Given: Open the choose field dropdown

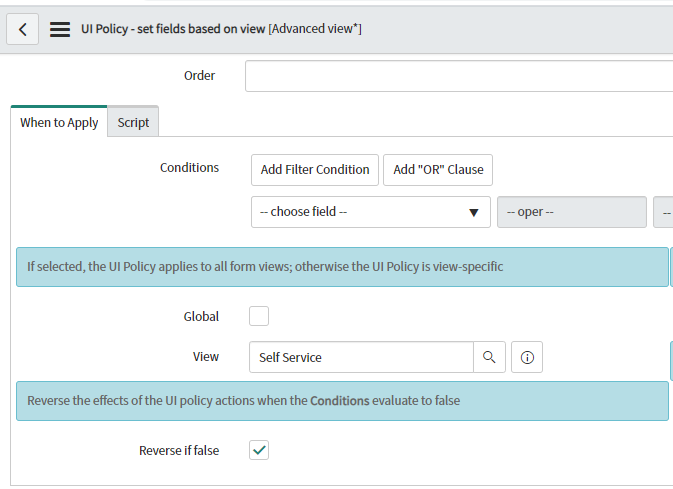Looking at the screenshot, I should 371,212.
